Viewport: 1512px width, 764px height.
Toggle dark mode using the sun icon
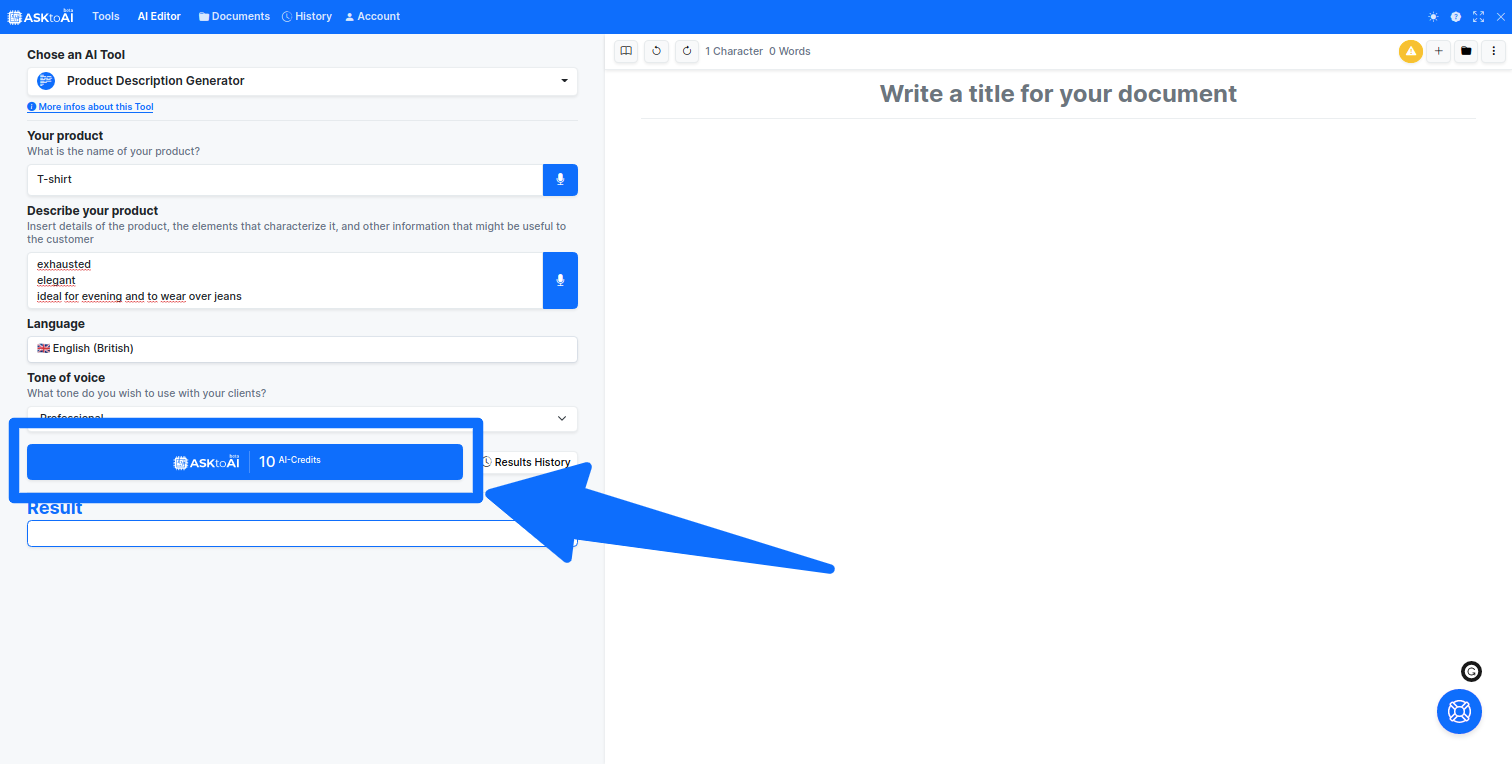tap(1432, 16)
